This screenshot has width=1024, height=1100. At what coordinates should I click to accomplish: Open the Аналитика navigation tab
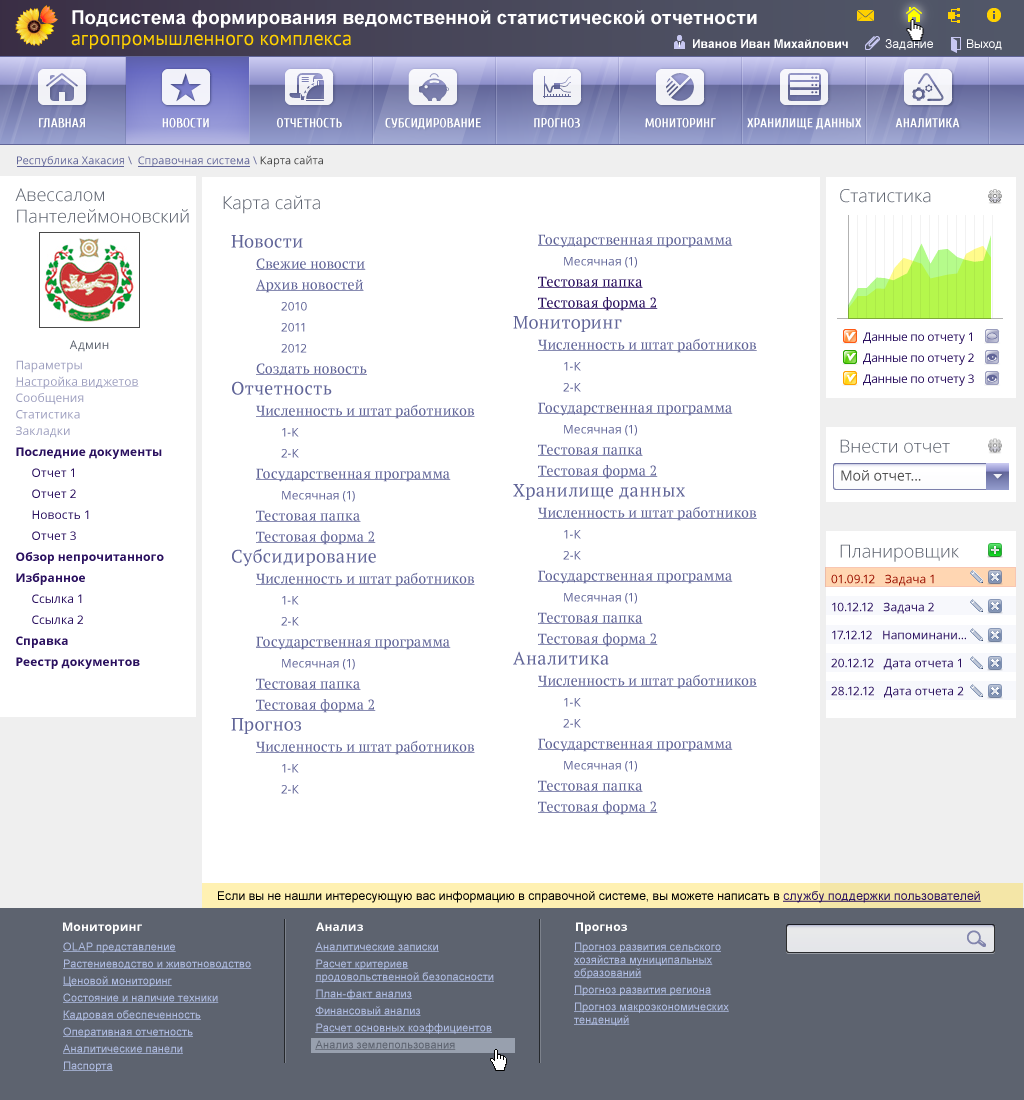point(927,100)
